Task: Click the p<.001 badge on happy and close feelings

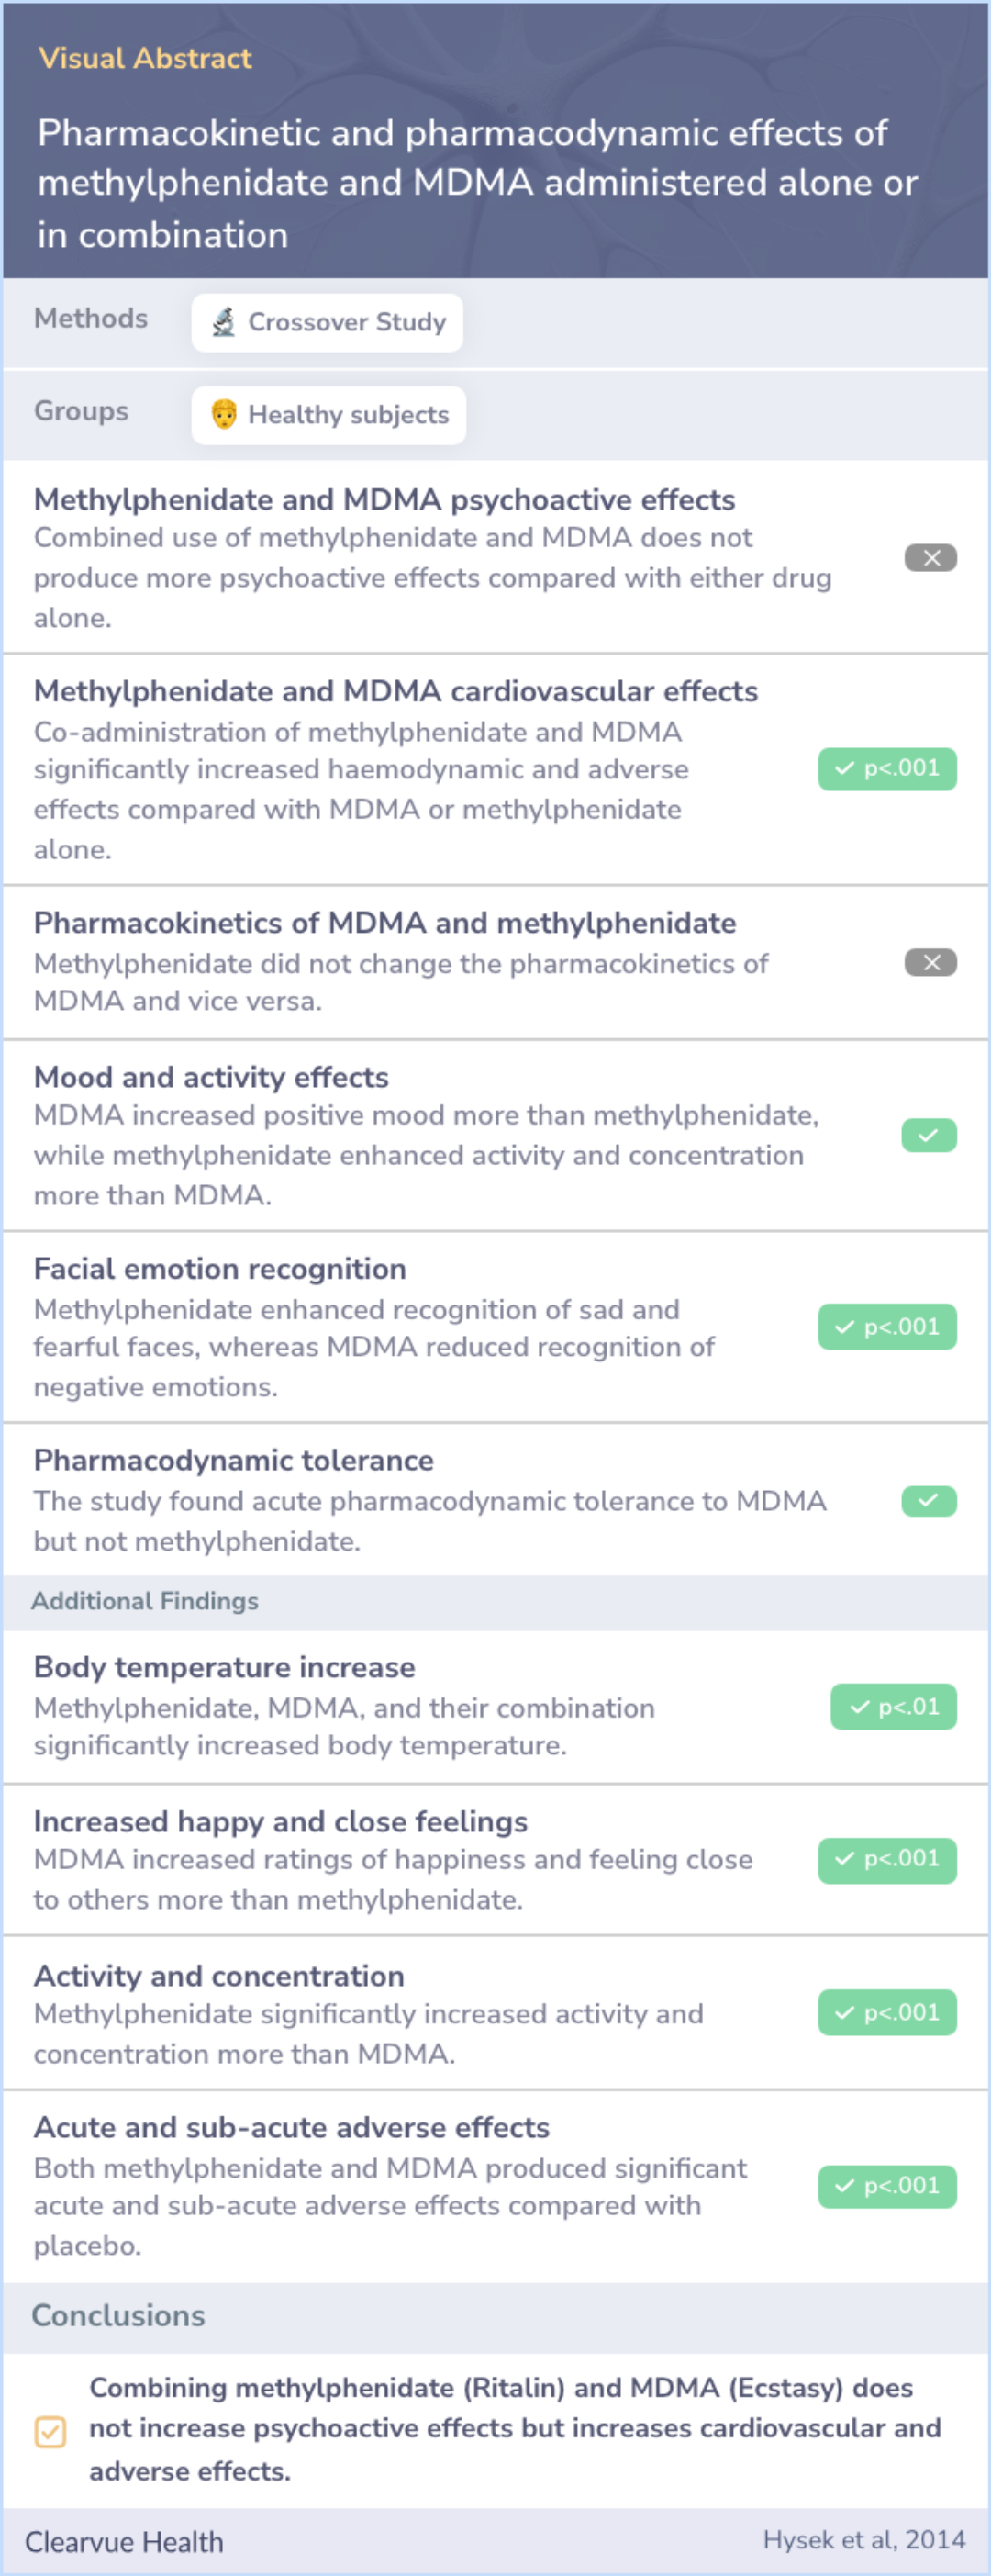Action: (x=887, y=1860)
